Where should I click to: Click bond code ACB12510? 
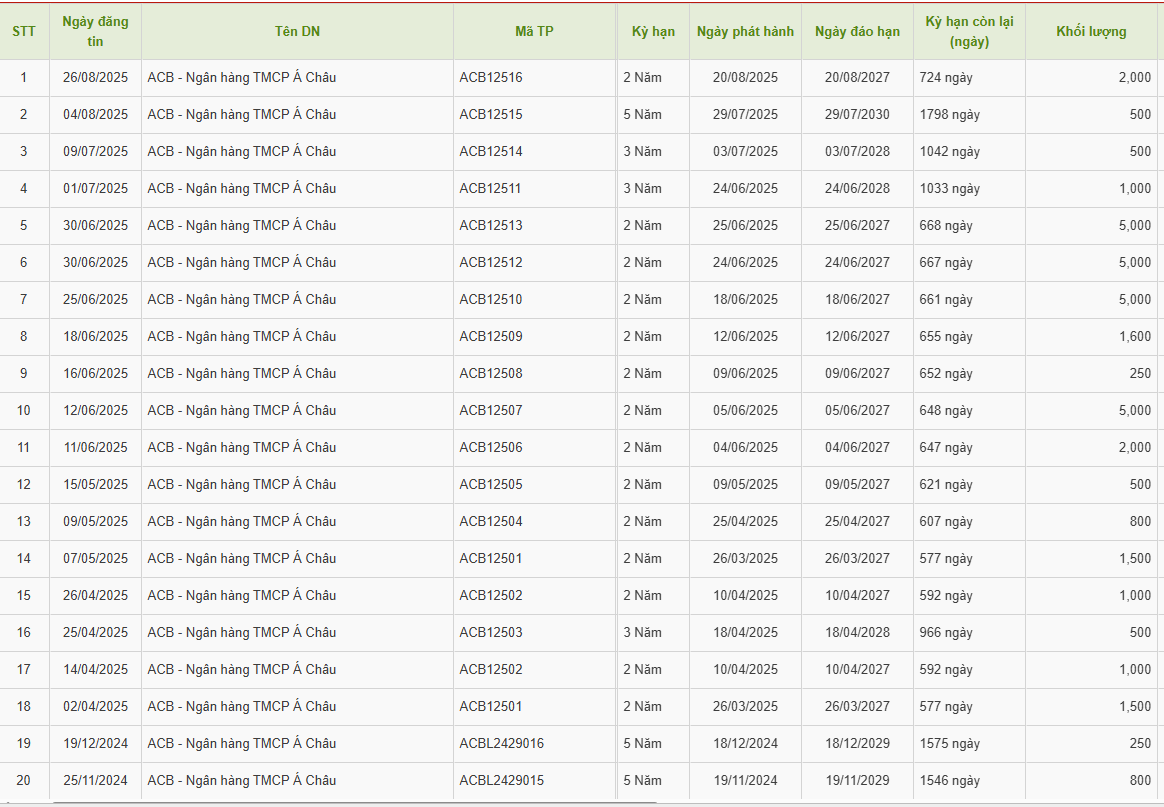click(491, 300)
